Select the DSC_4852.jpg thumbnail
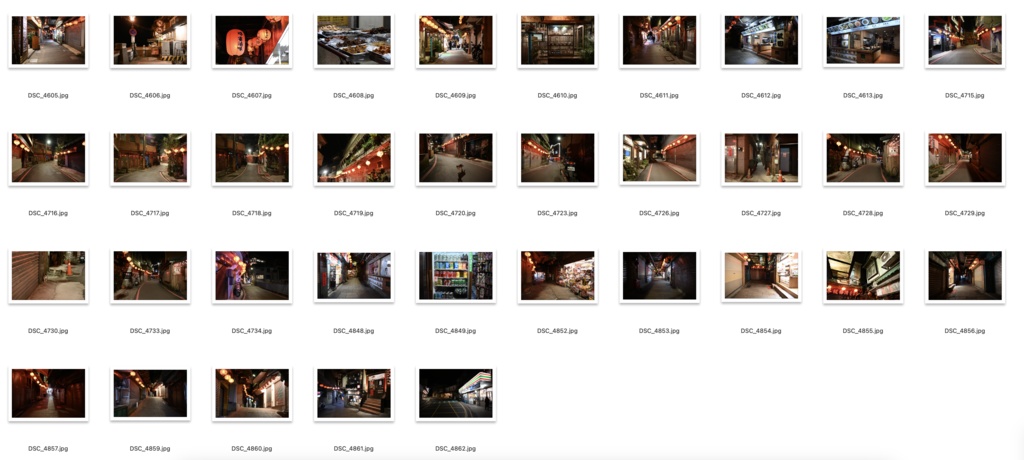Image resolution: width=1024 pixels, height=460 pixels. pyautogui.click(x=558, y=276)
